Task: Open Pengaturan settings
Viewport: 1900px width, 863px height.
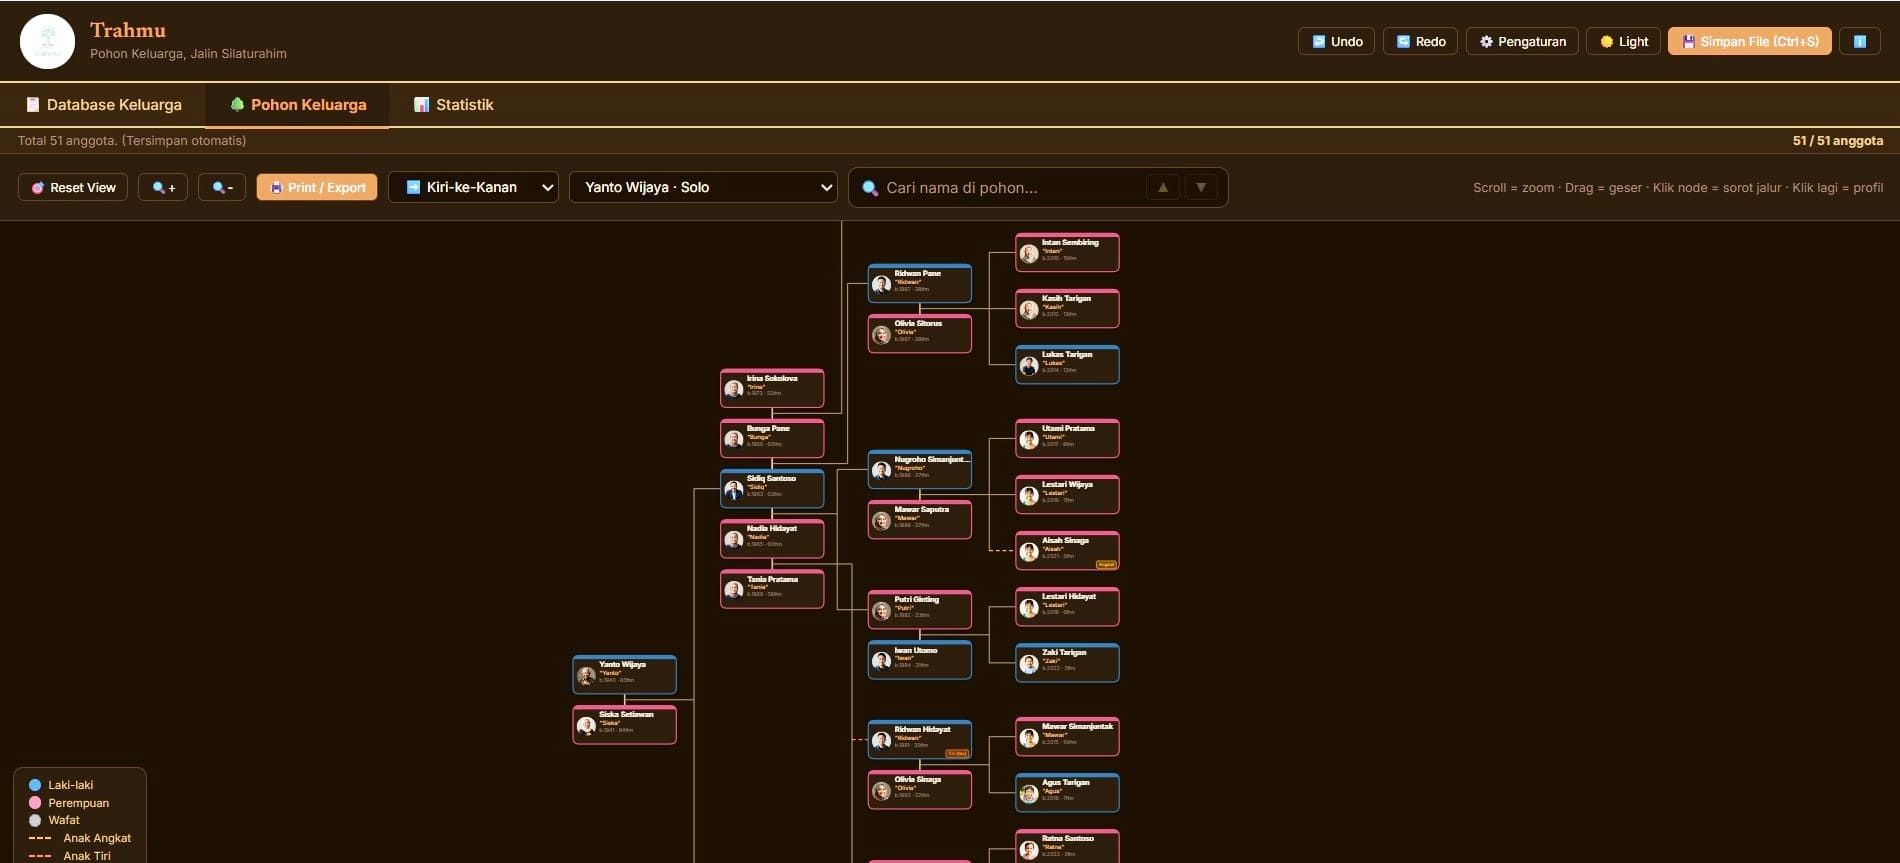Action: (x=1522, y=41)
